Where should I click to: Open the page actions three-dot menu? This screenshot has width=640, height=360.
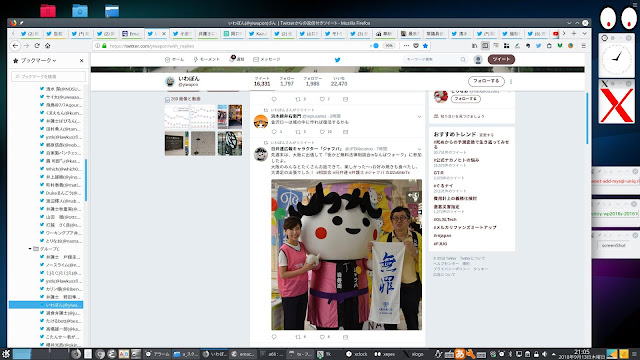(406, 46)
